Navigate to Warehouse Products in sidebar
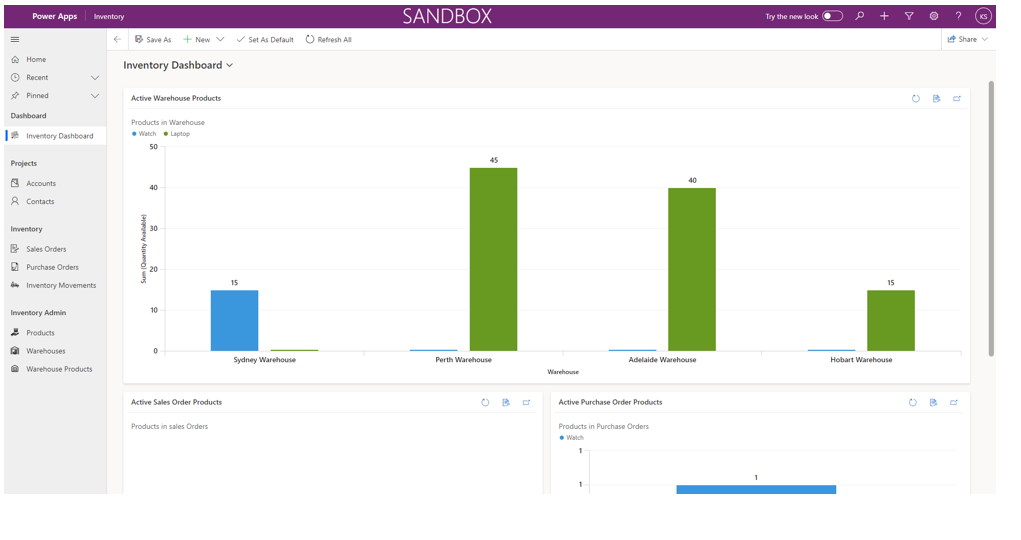 [59, 369]
